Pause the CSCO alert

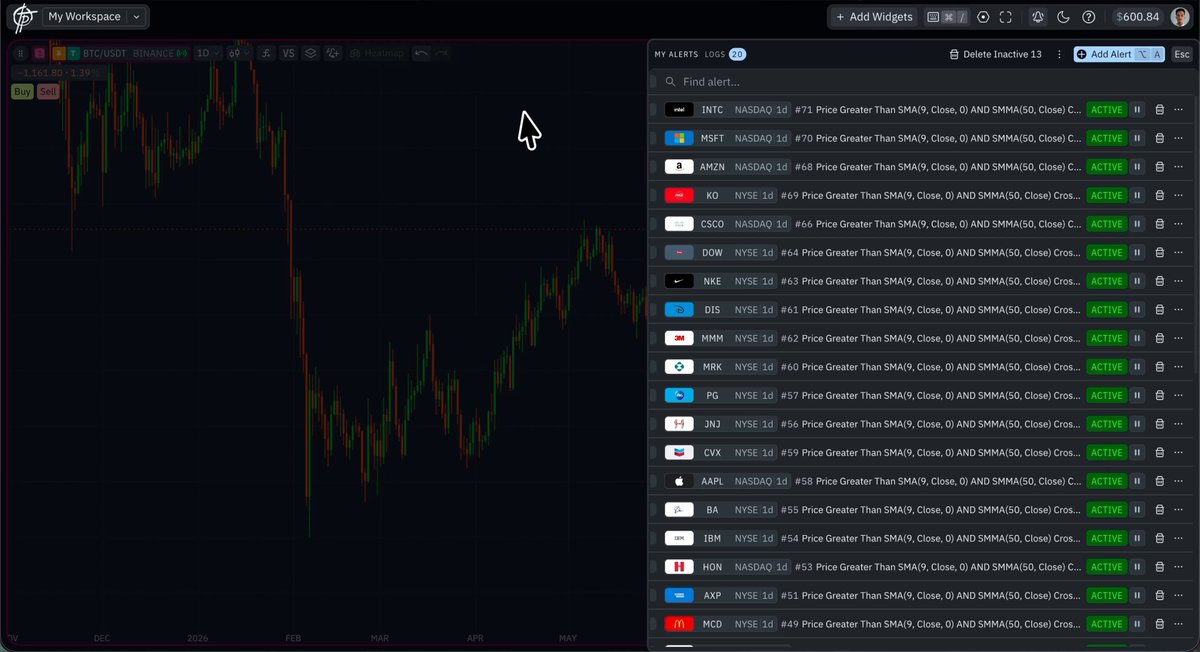[1138, 224]
